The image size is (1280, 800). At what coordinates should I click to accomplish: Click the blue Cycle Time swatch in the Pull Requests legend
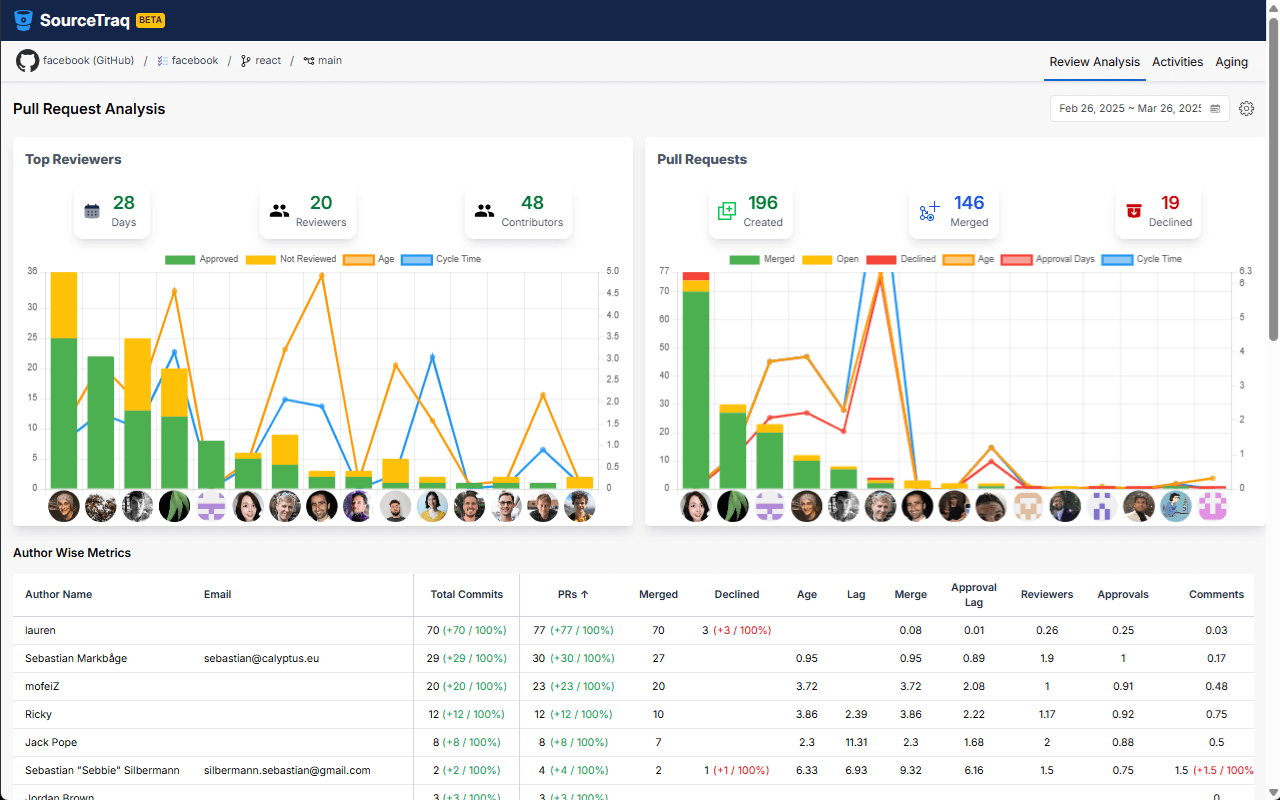pos(1116,259)
